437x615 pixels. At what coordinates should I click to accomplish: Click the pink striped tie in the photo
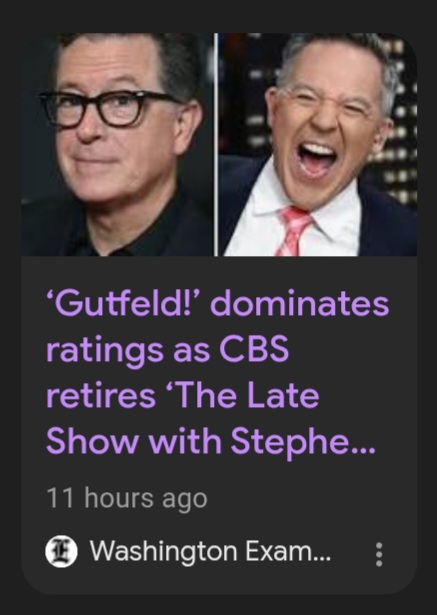pyautogui.click(x=294, y=231)
